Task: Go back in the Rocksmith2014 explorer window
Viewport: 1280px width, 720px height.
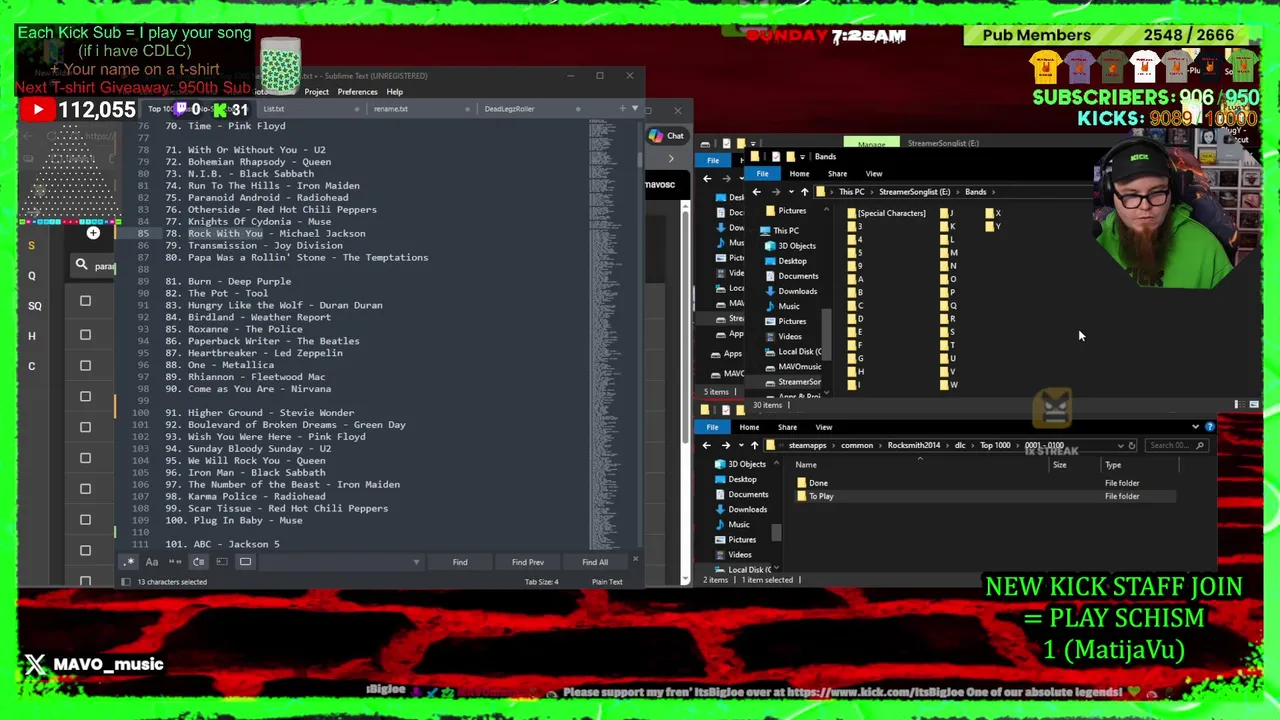Action: pyautogui.click(x=707, y=445)
